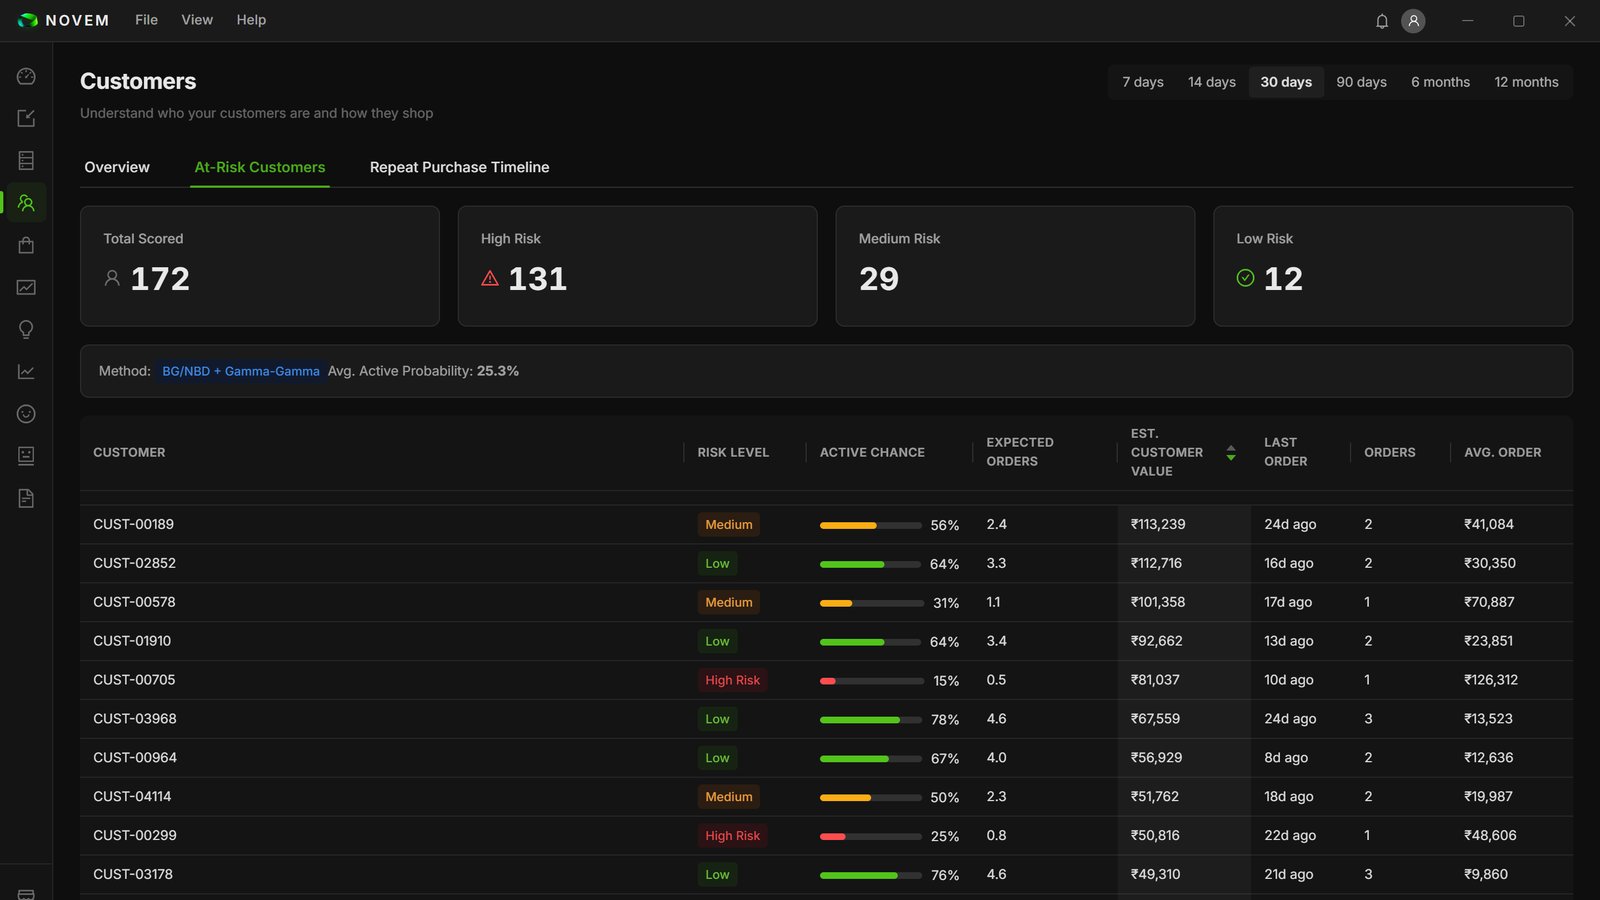Click the Total Scored card
Viewport: 1600px width, 900px height.
260,266
